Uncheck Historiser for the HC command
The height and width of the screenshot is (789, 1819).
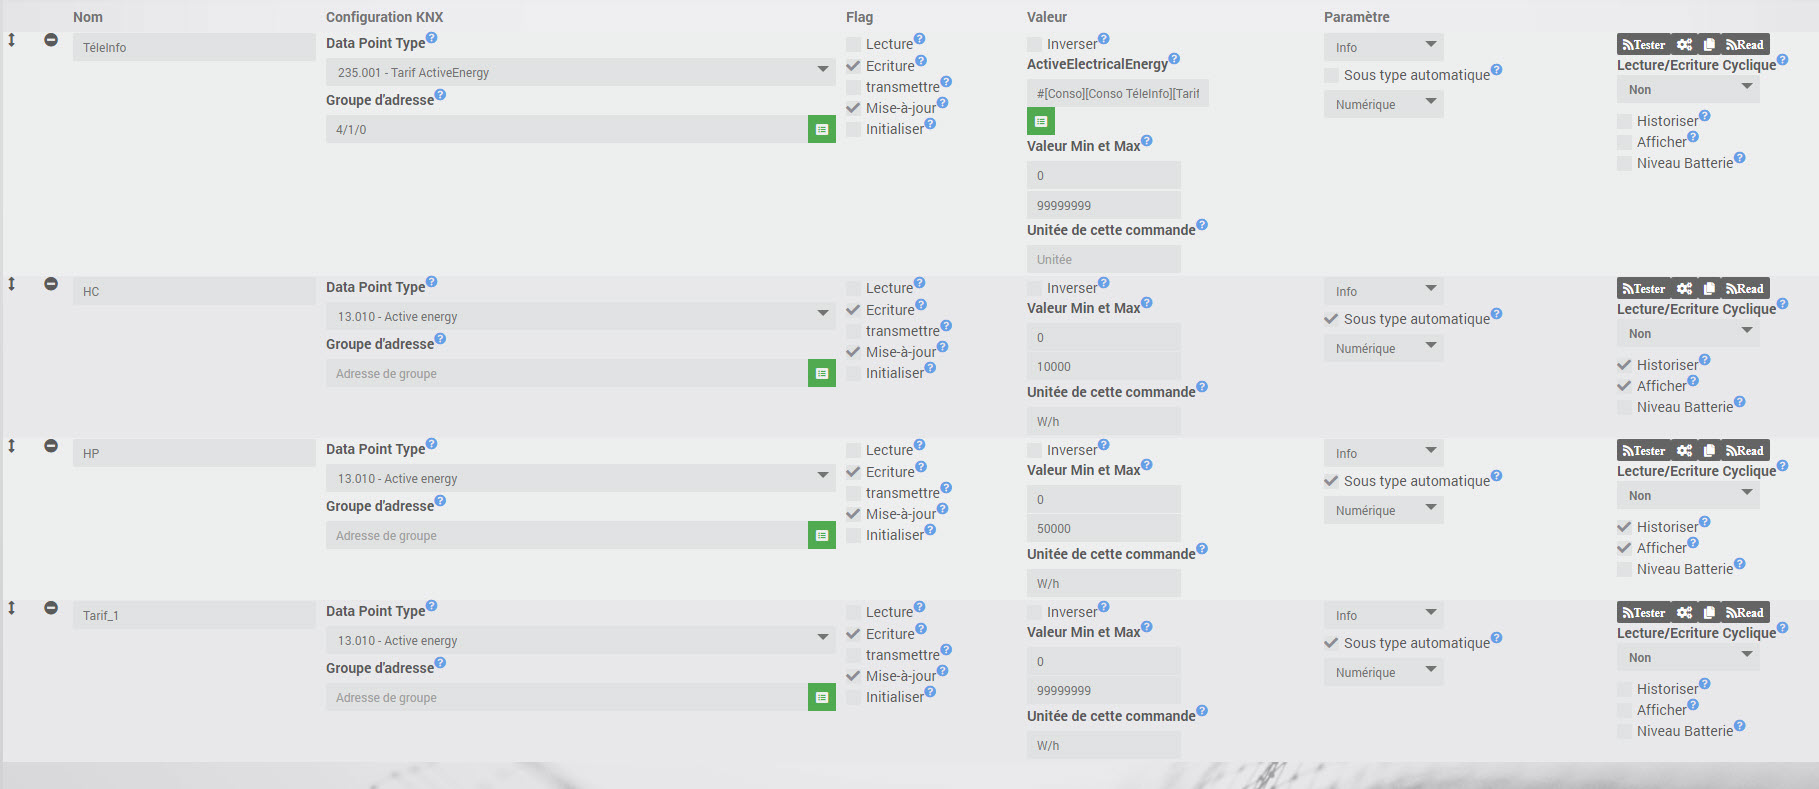(x=1625, y=365)
